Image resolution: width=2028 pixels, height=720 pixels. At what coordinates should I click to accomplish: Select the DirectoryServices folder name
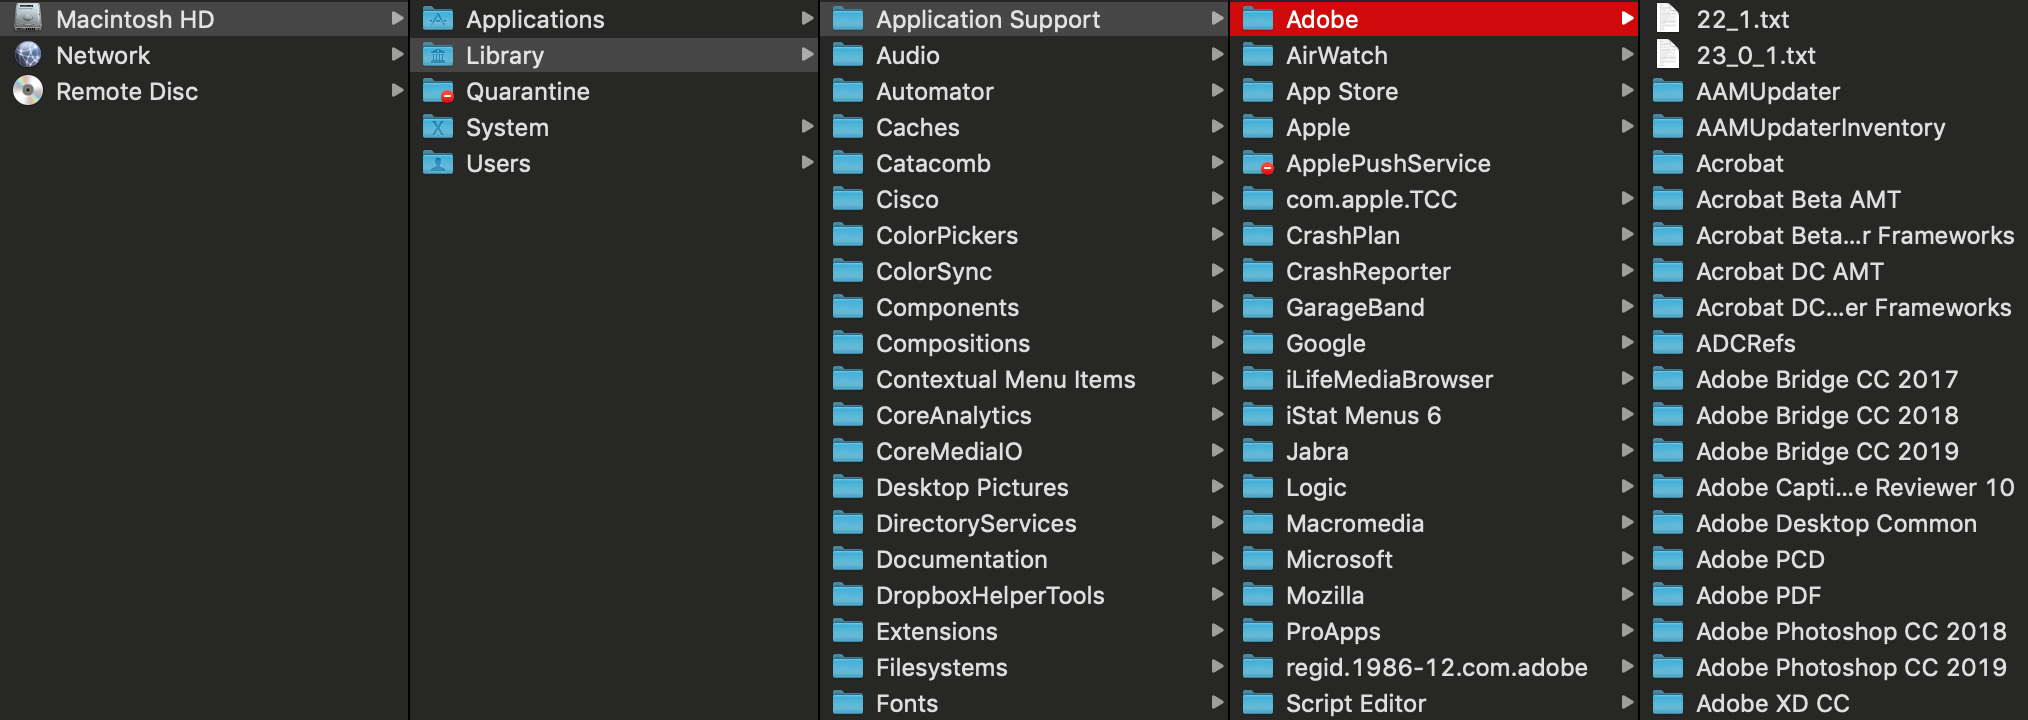(976, 523)
